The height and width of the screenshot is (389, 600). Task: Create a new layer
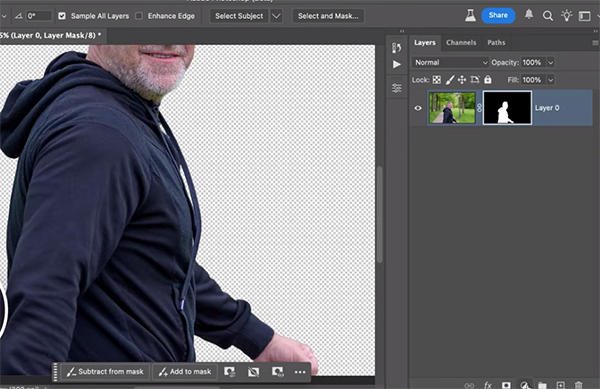pos(560,385)
